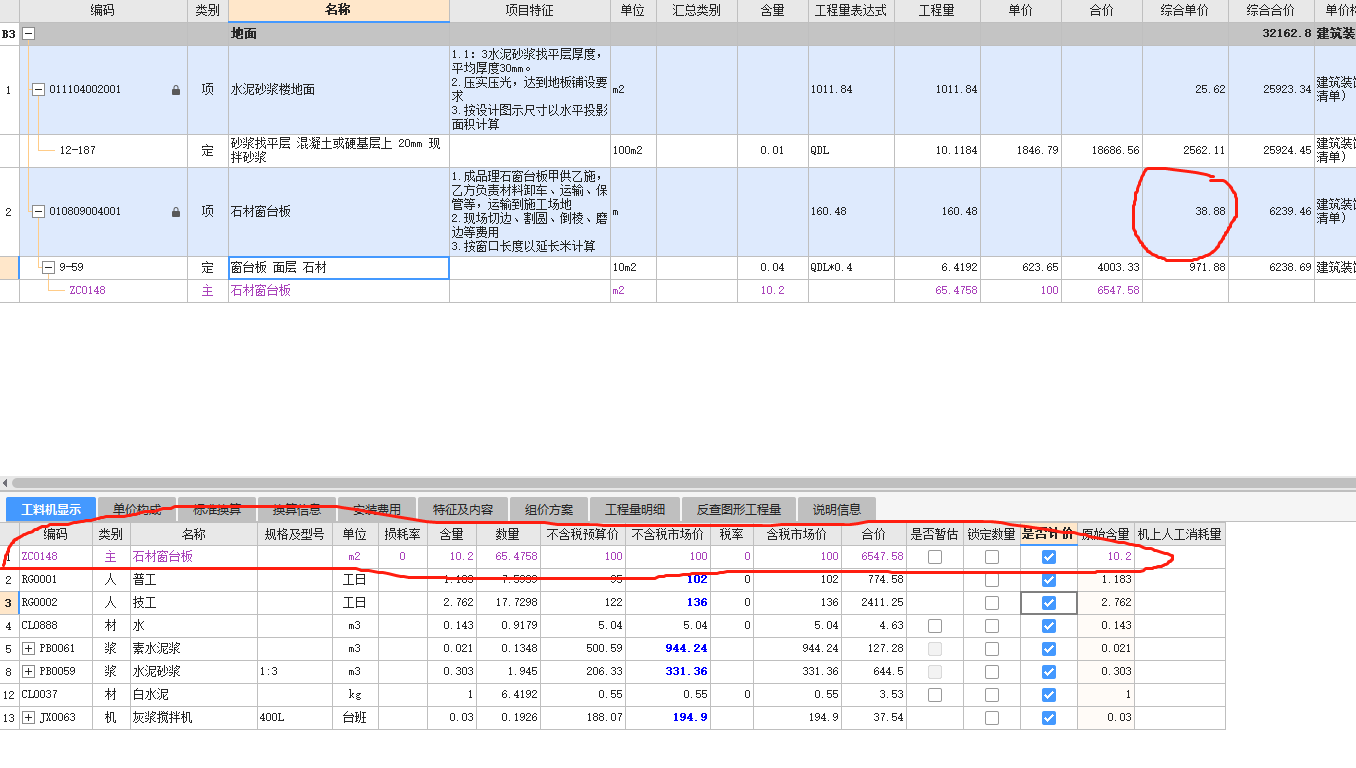This screenshot has width=1356, height=768.
Task: Open the 特征及内容 tab
Action: 463,510
